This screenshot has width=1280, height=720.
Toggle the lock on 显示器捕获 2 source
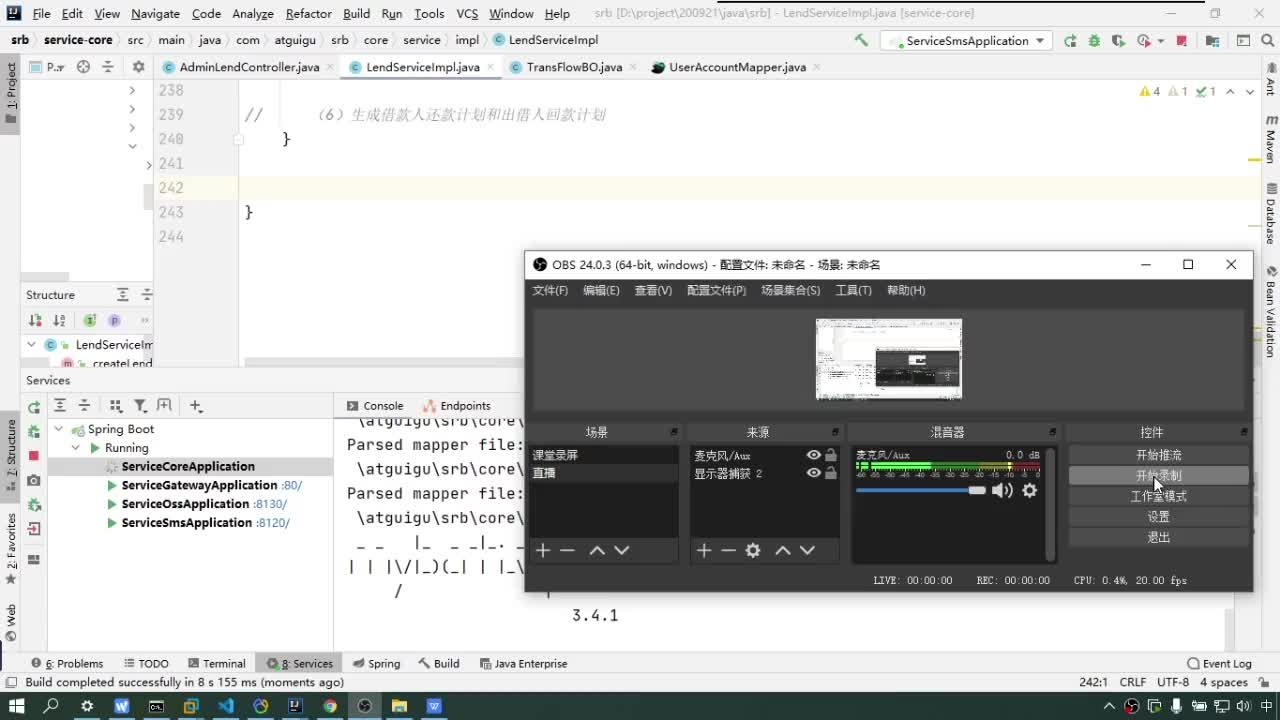point(831,473)
